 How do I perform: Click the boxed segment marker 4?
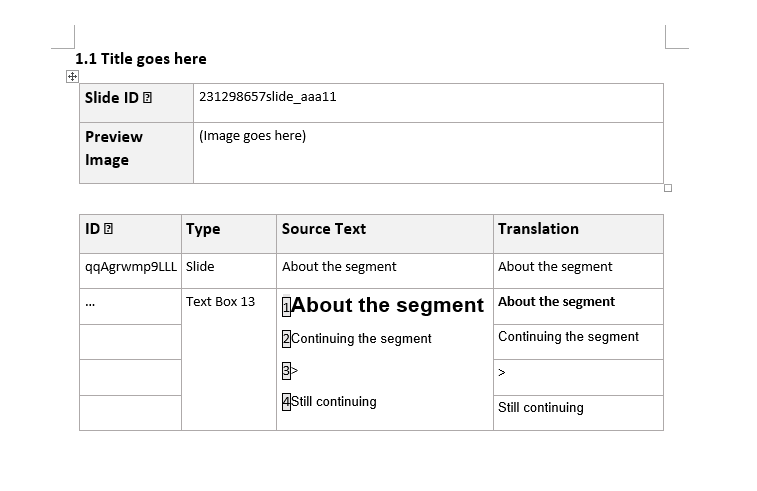point(286,402)
